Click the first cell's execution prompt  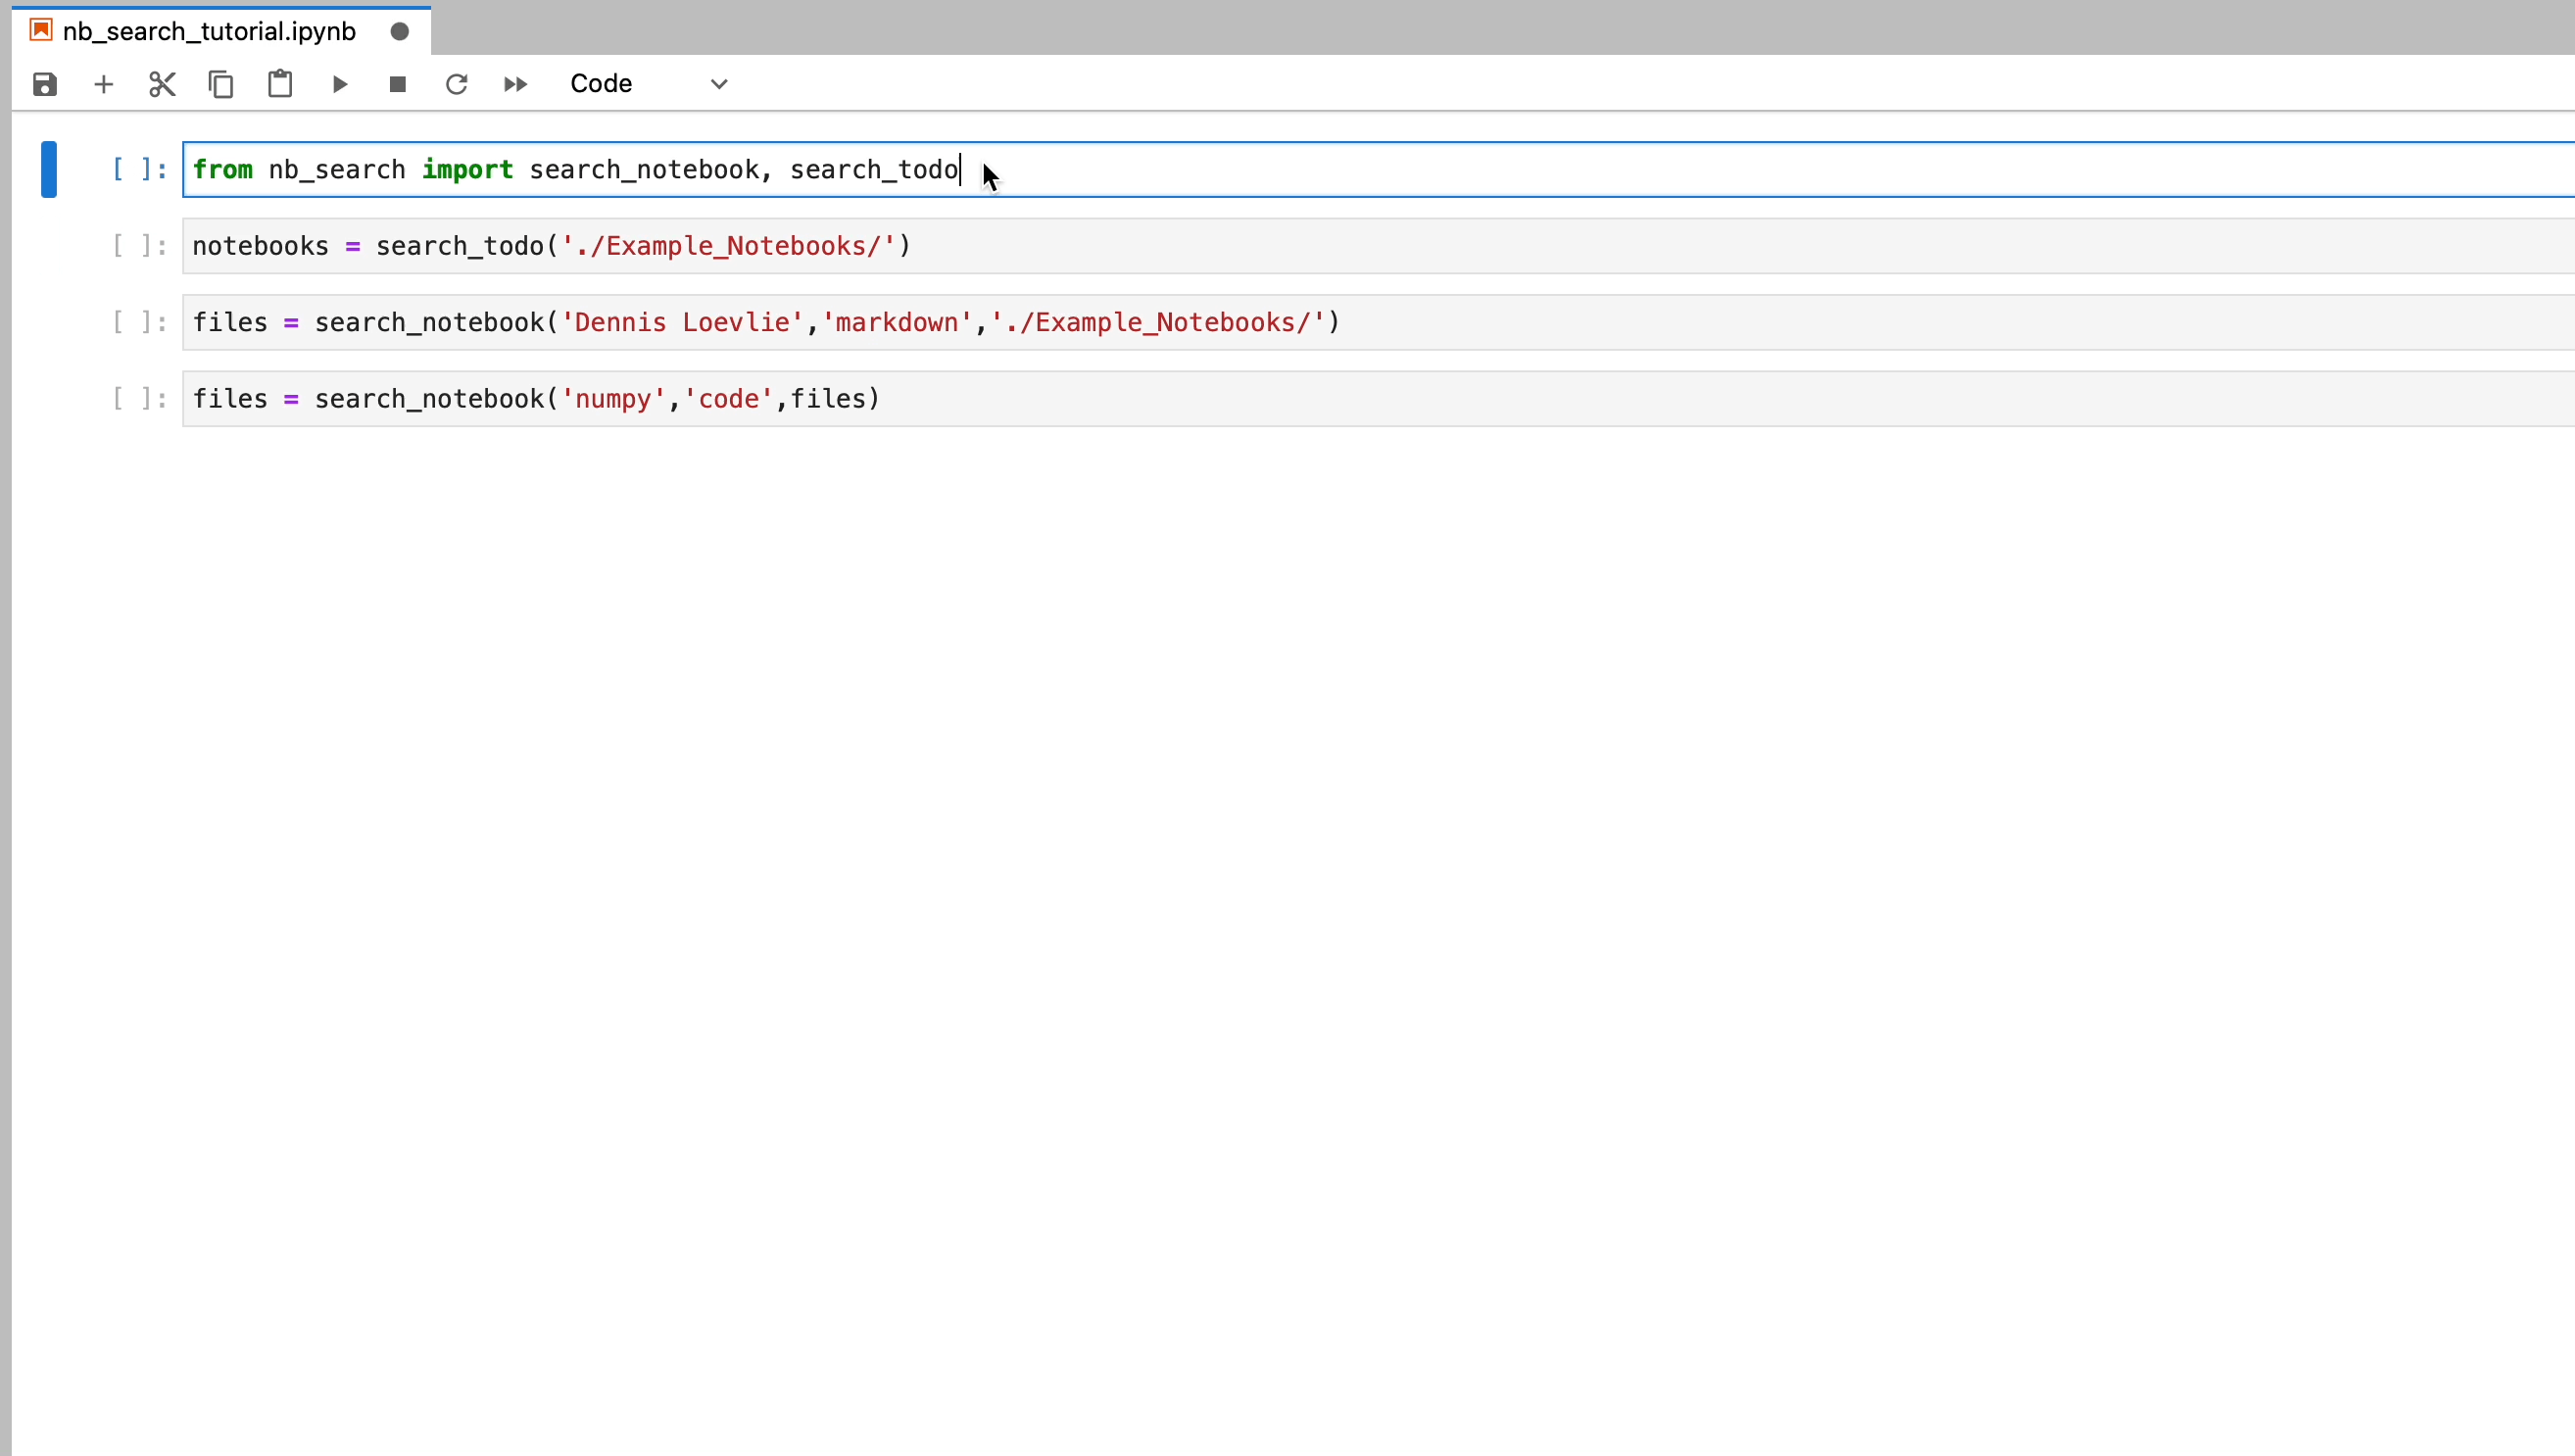pos(139,169)
